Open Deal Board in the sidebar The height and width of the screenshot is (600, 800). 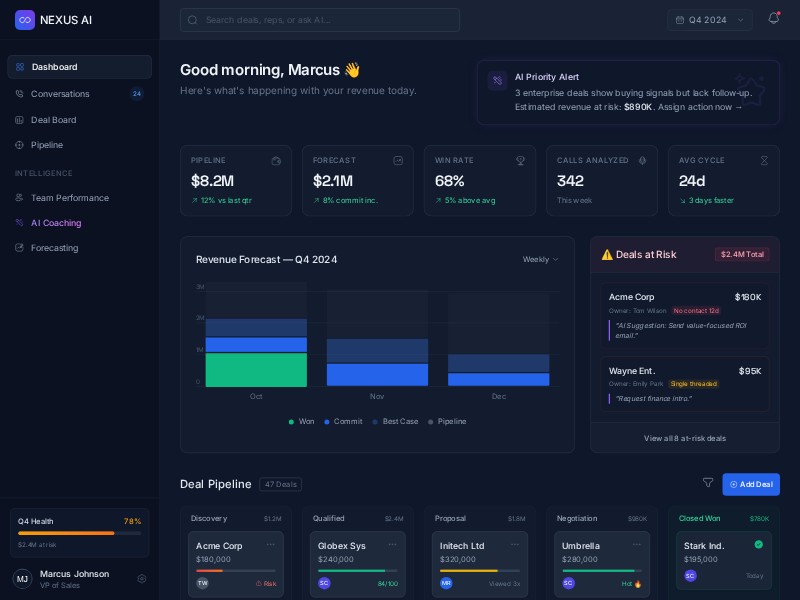pos(53,120)
